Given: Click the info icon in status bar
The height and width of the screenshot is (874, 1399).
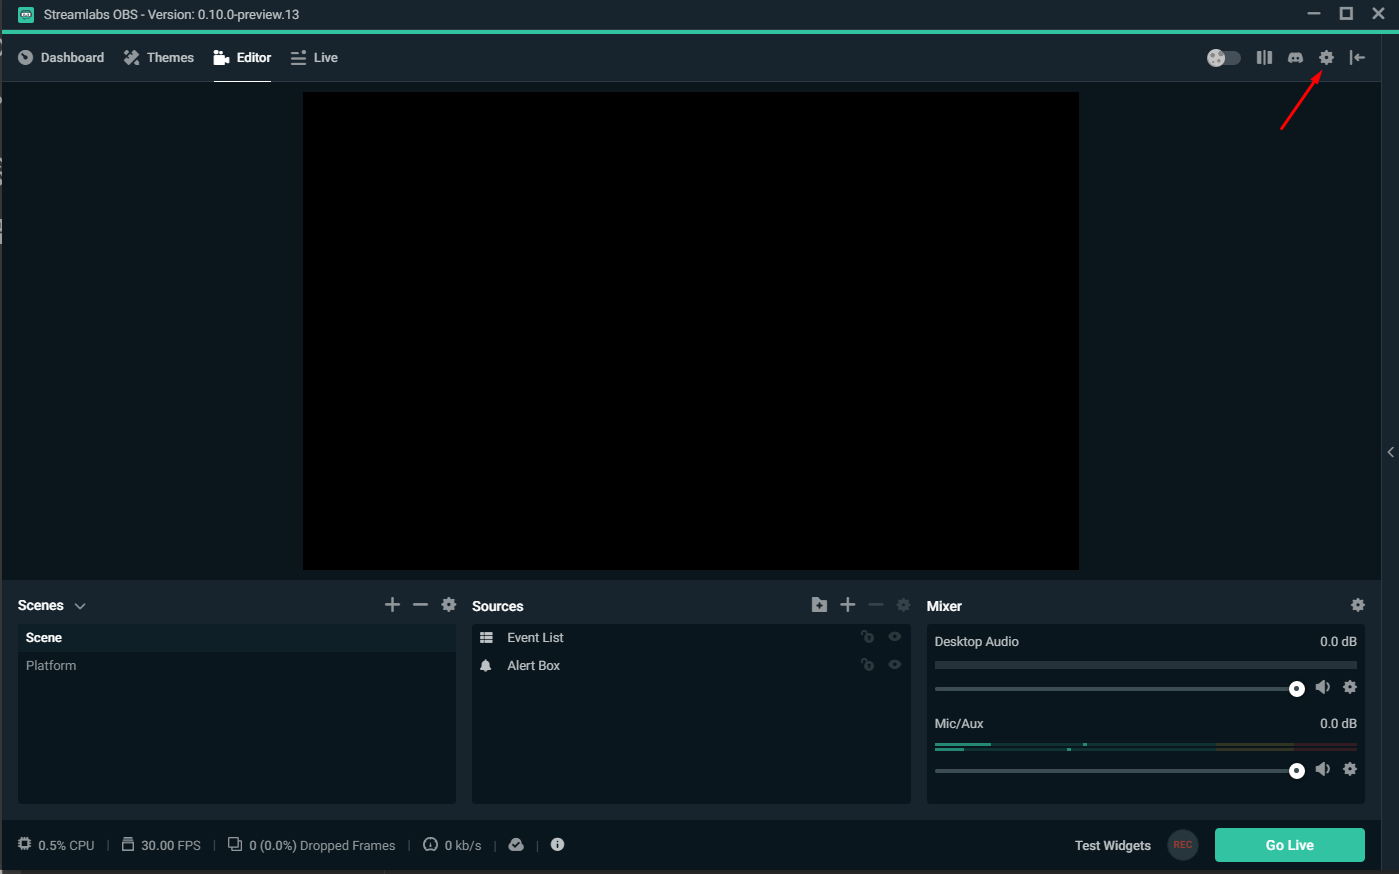Looking at the screenshot, I should click(x=558, y=844).
